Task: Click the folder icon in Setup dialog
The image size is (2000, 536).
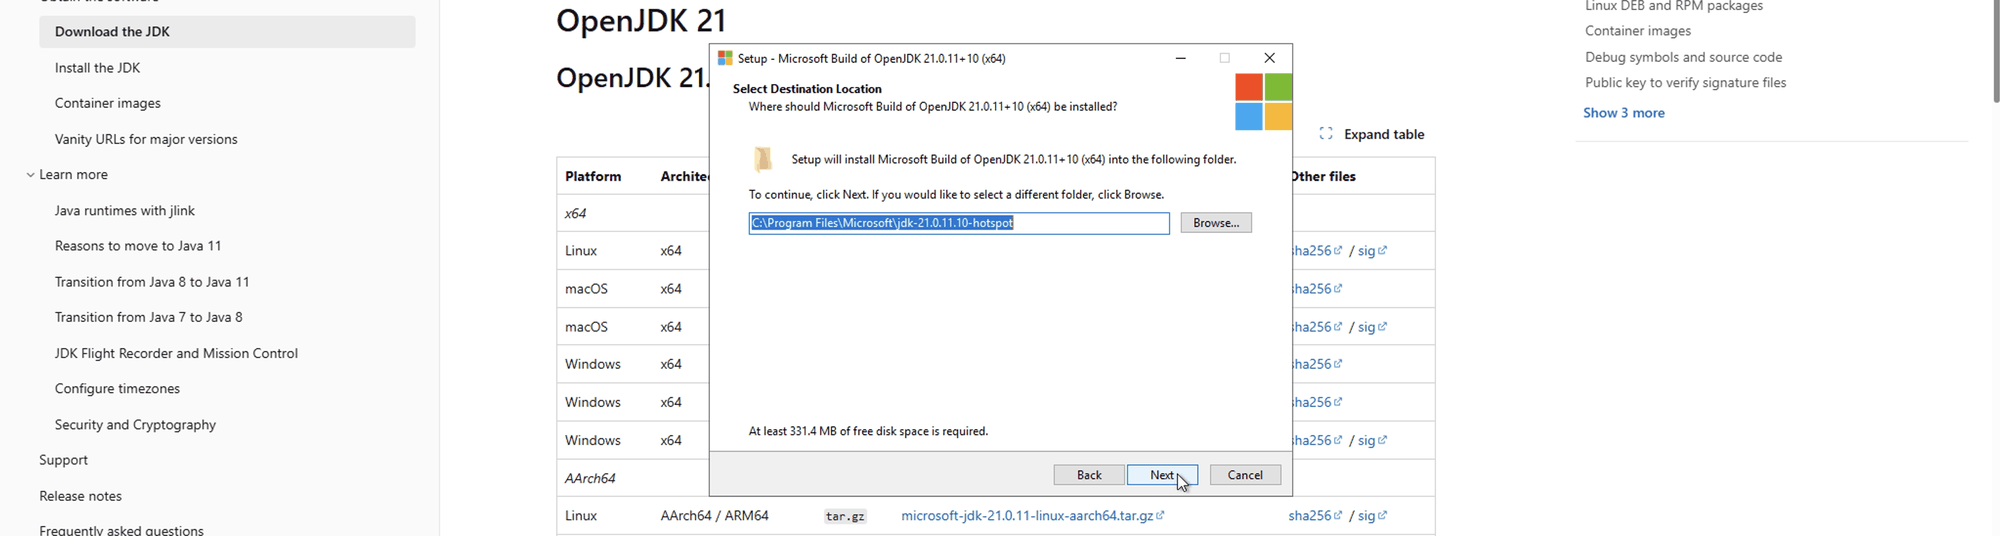Action: pyautogui.click(x=763, y=160)
